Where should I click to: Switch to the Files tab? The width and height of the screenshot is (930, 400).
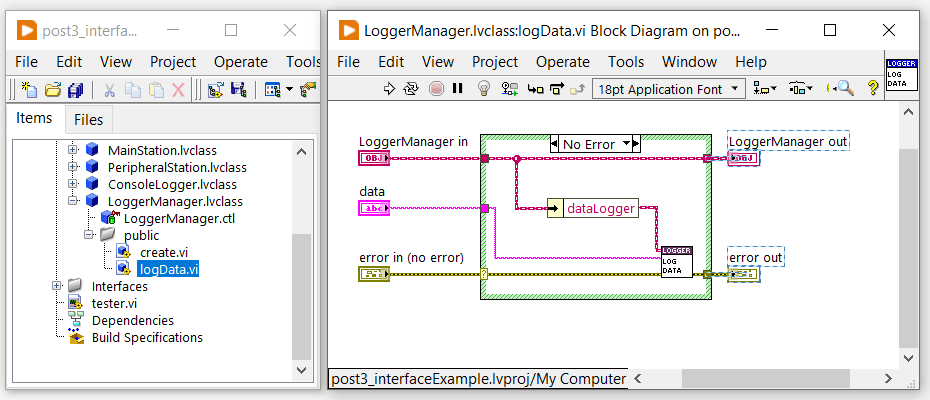click(x=88, y=120)
